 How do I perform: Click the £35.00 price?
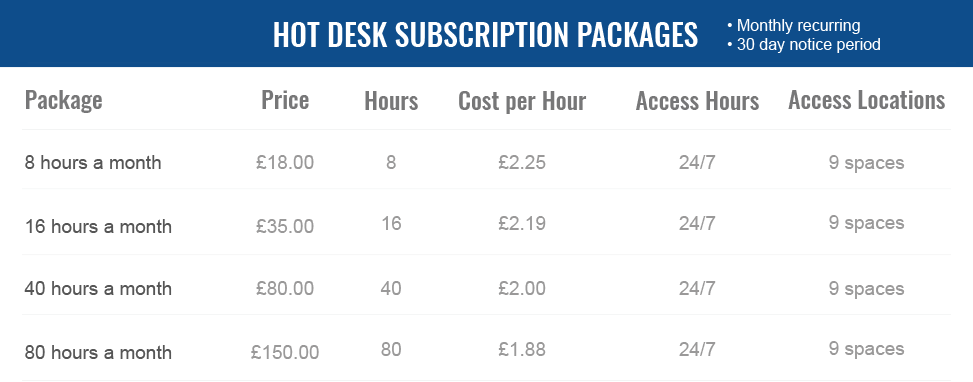[285, 226]
